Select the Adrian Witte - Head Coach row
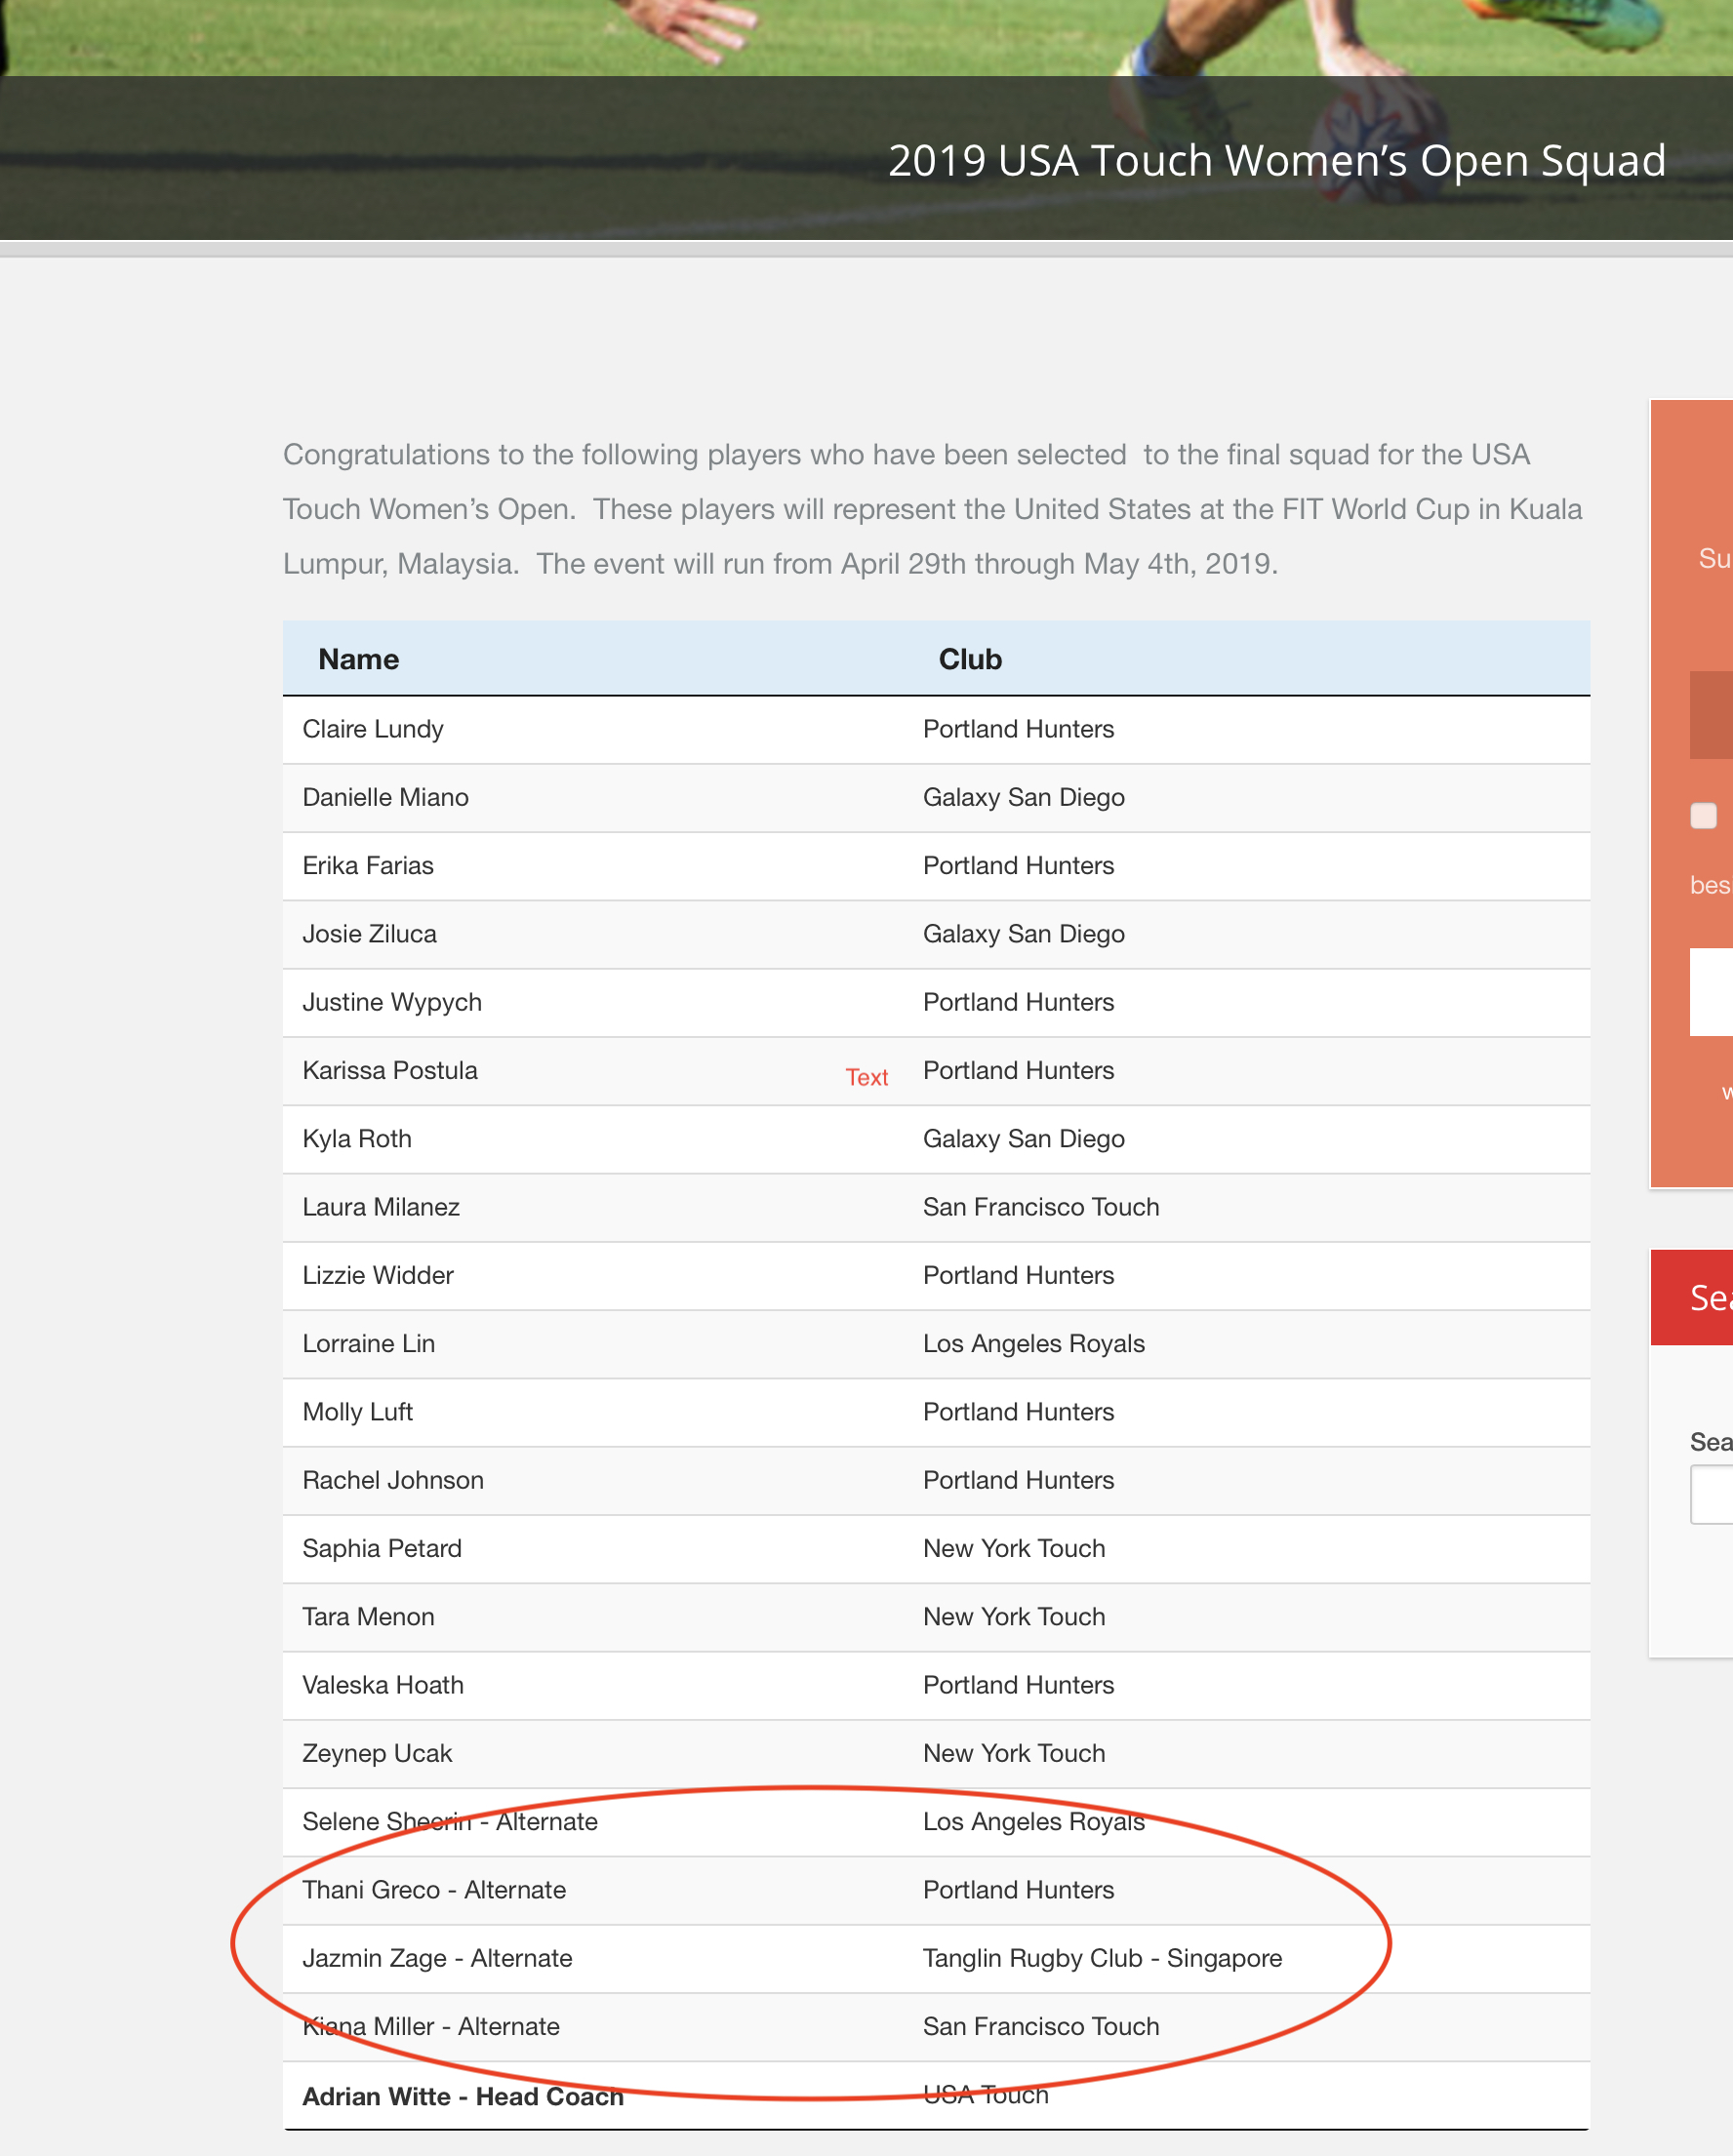The height and width of the screenshot is (2156, 1733). tap(936, 2096)
